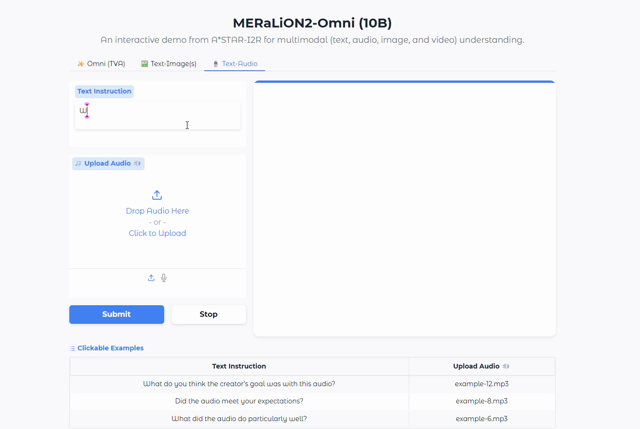Pick the example "Did the audio meet your expectations?"

[239, 401]
